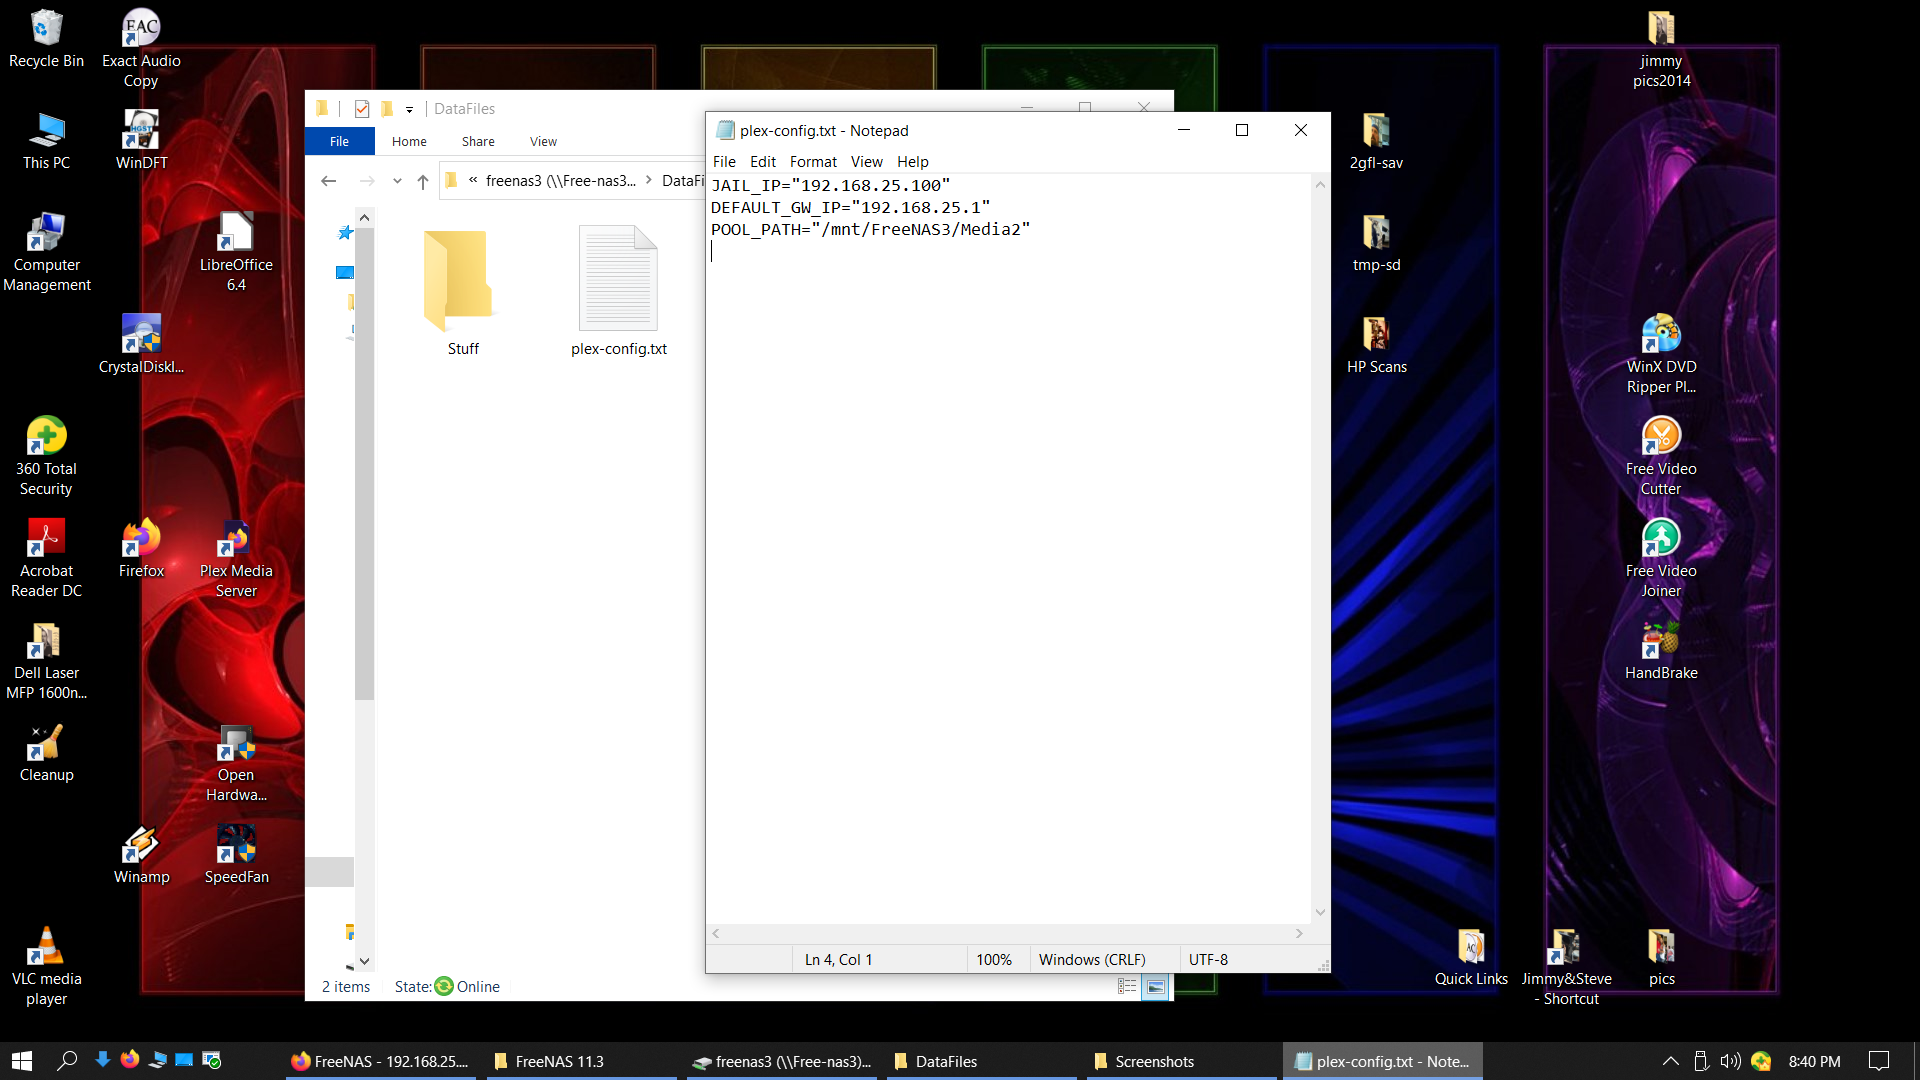Switch to Explorer Home ribbon tab
The width and height of the screenshot is (1920, 1080).
tap(409, 141)
